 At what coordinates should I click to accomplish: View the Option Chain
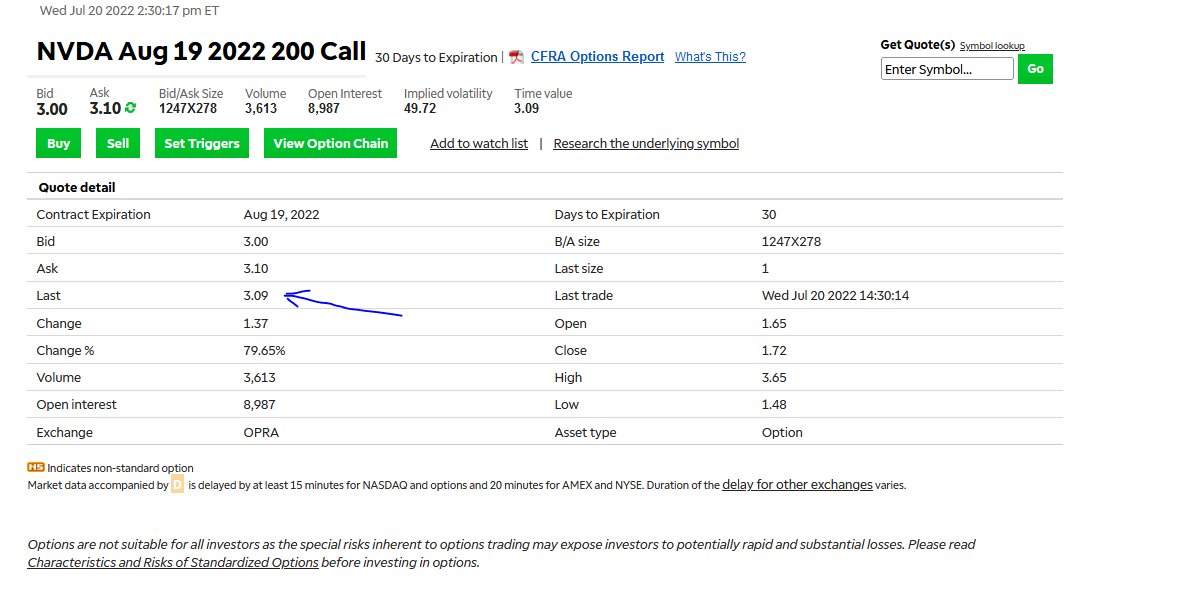(x=331, y=143)
